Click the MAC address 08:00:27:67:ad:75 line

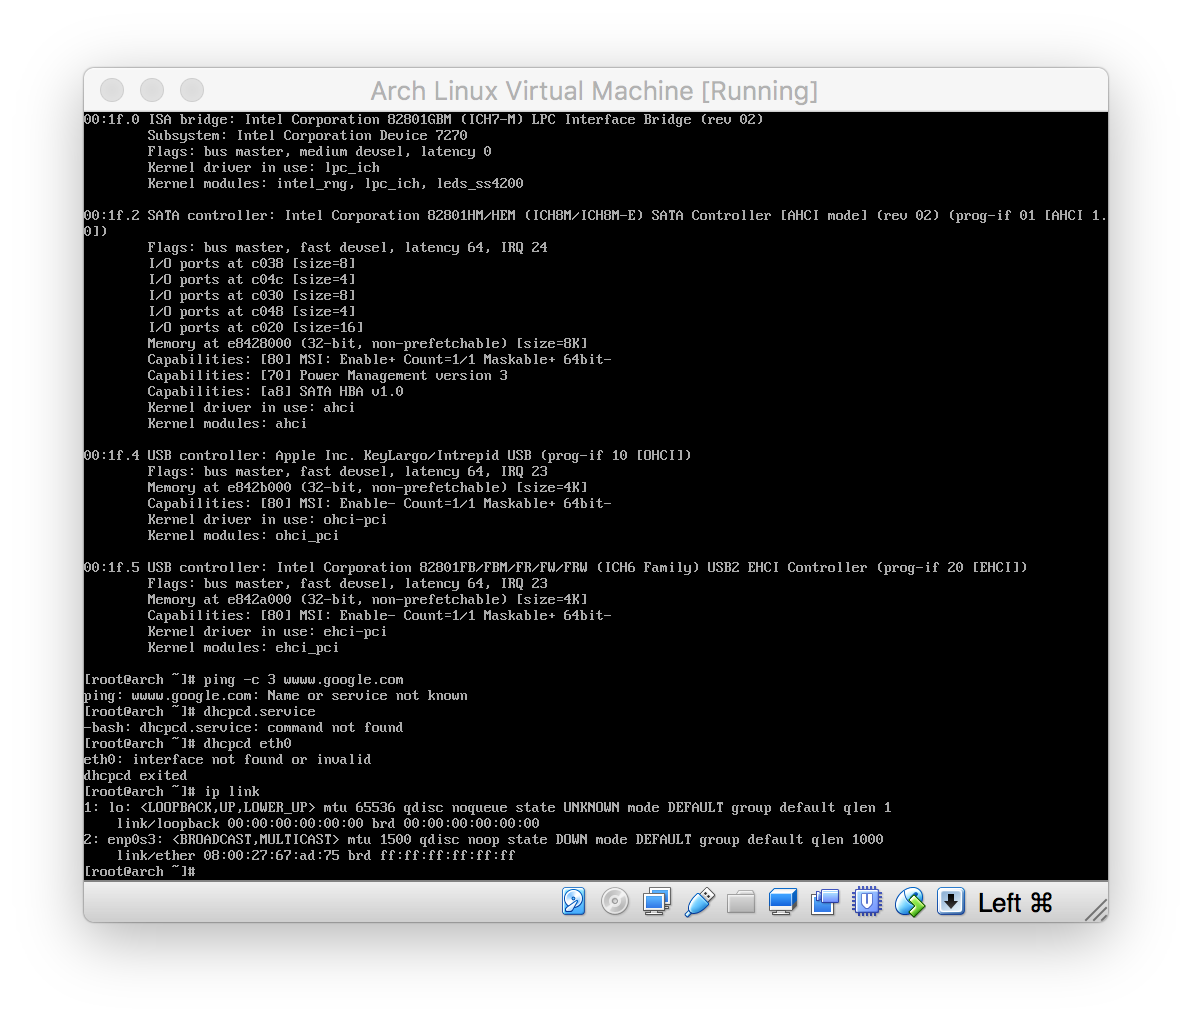pos(315,855)
